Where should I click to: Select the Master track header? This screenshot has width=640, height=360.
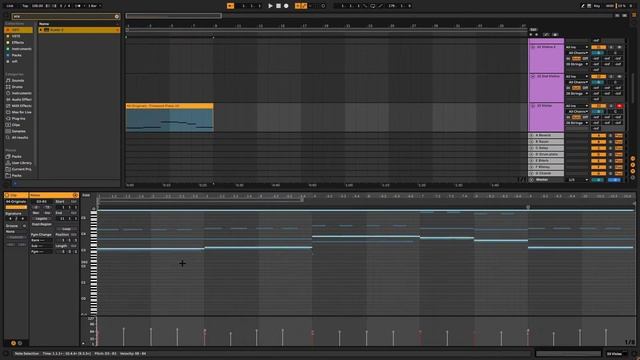546,180
